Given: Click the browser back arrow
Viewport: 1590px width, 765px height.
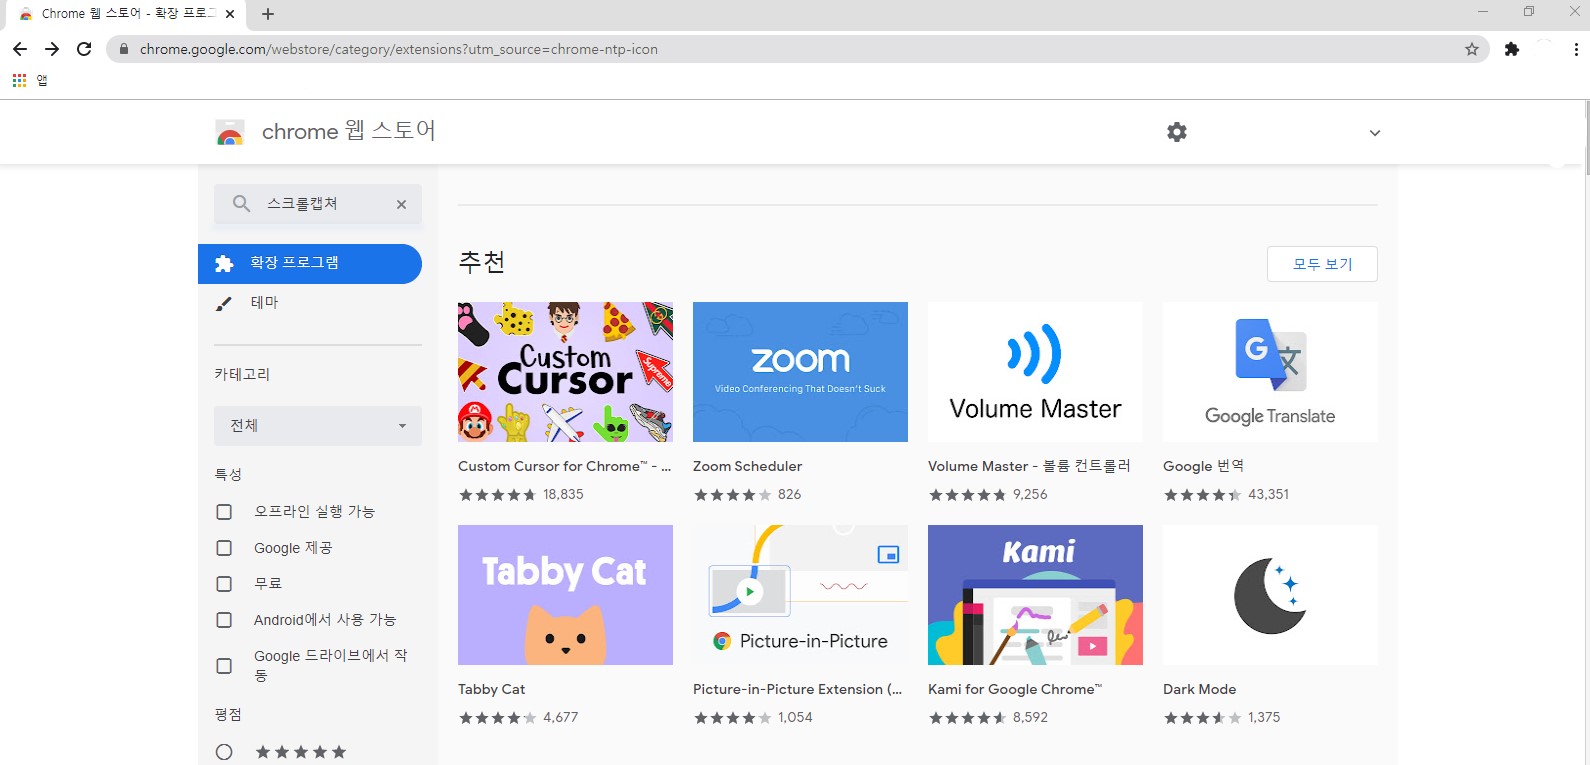Looking at the screenshot, I should [x=20, y=49].
